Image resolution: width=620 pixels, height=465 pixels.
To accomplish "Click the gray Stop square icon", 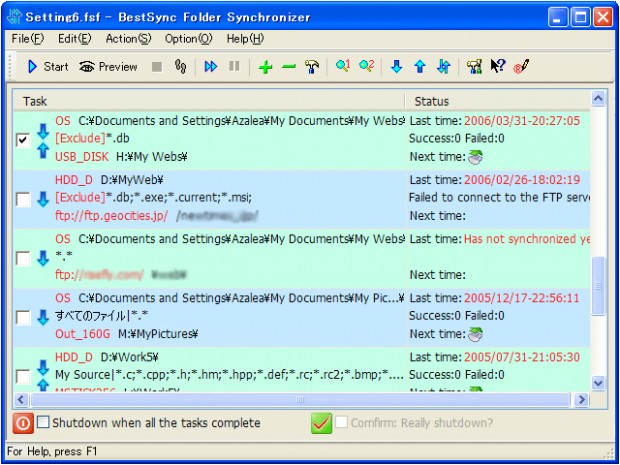I will pyautogui.click(x=157, y=67).
